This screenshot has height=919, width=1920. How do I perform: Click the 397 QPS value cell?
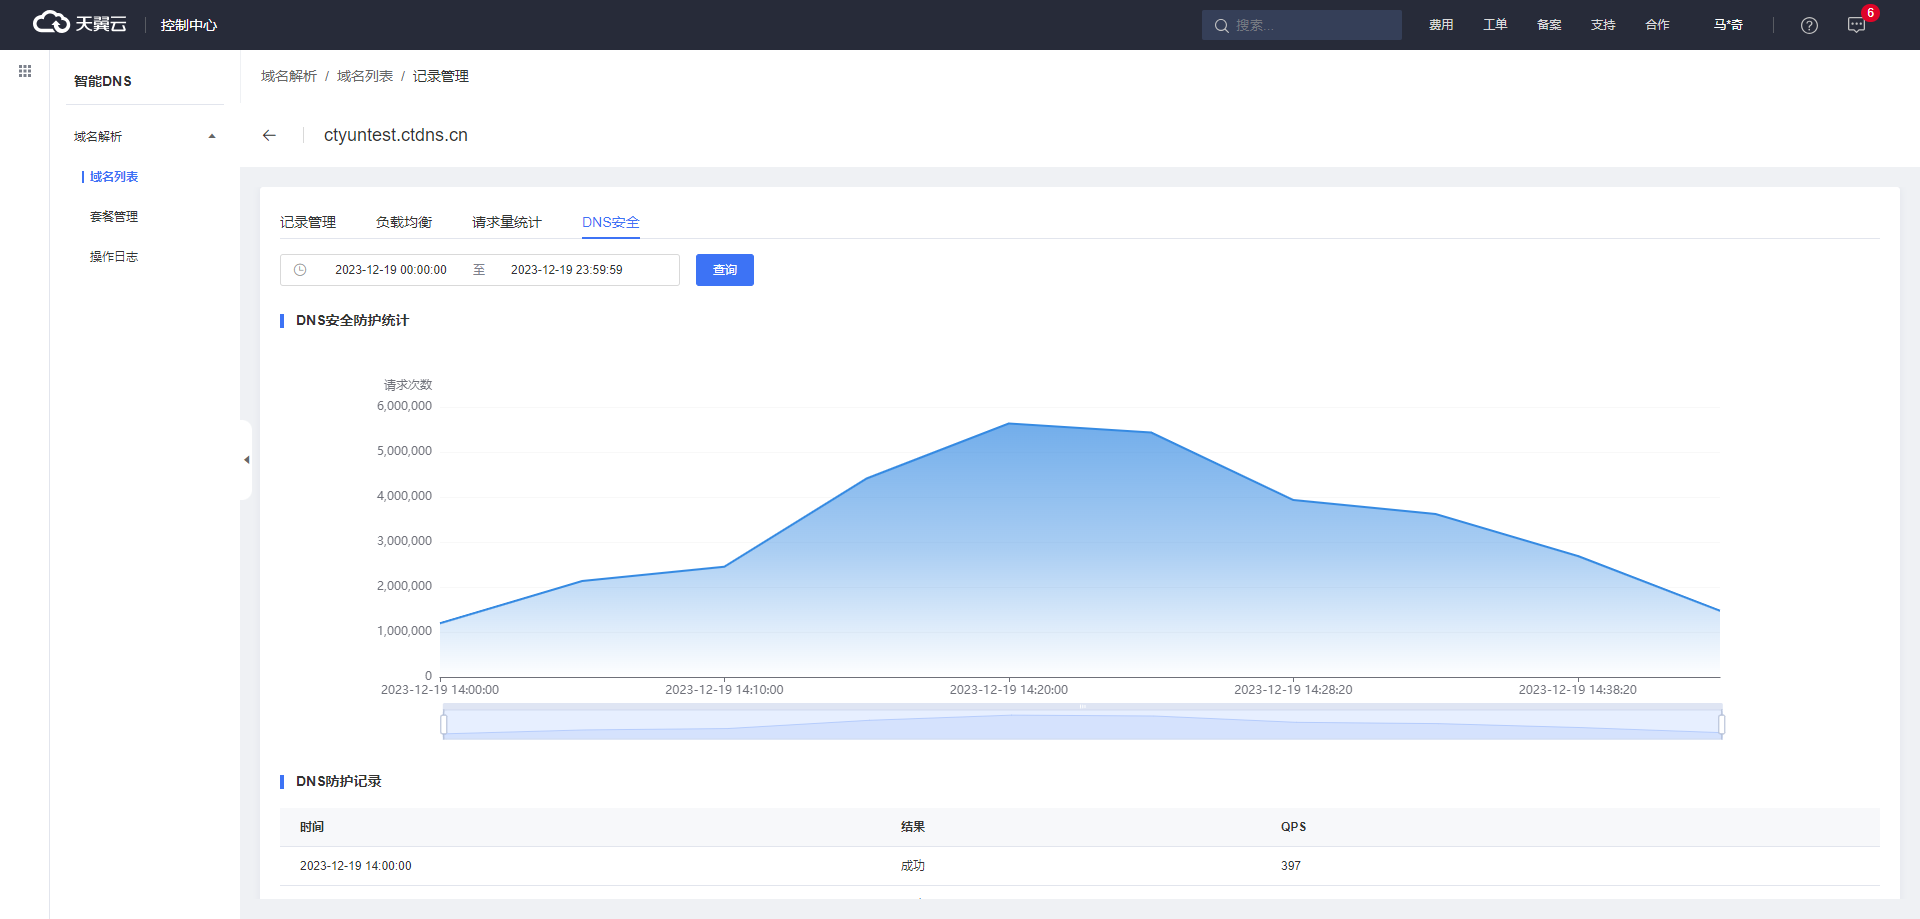pos(1291,866)
